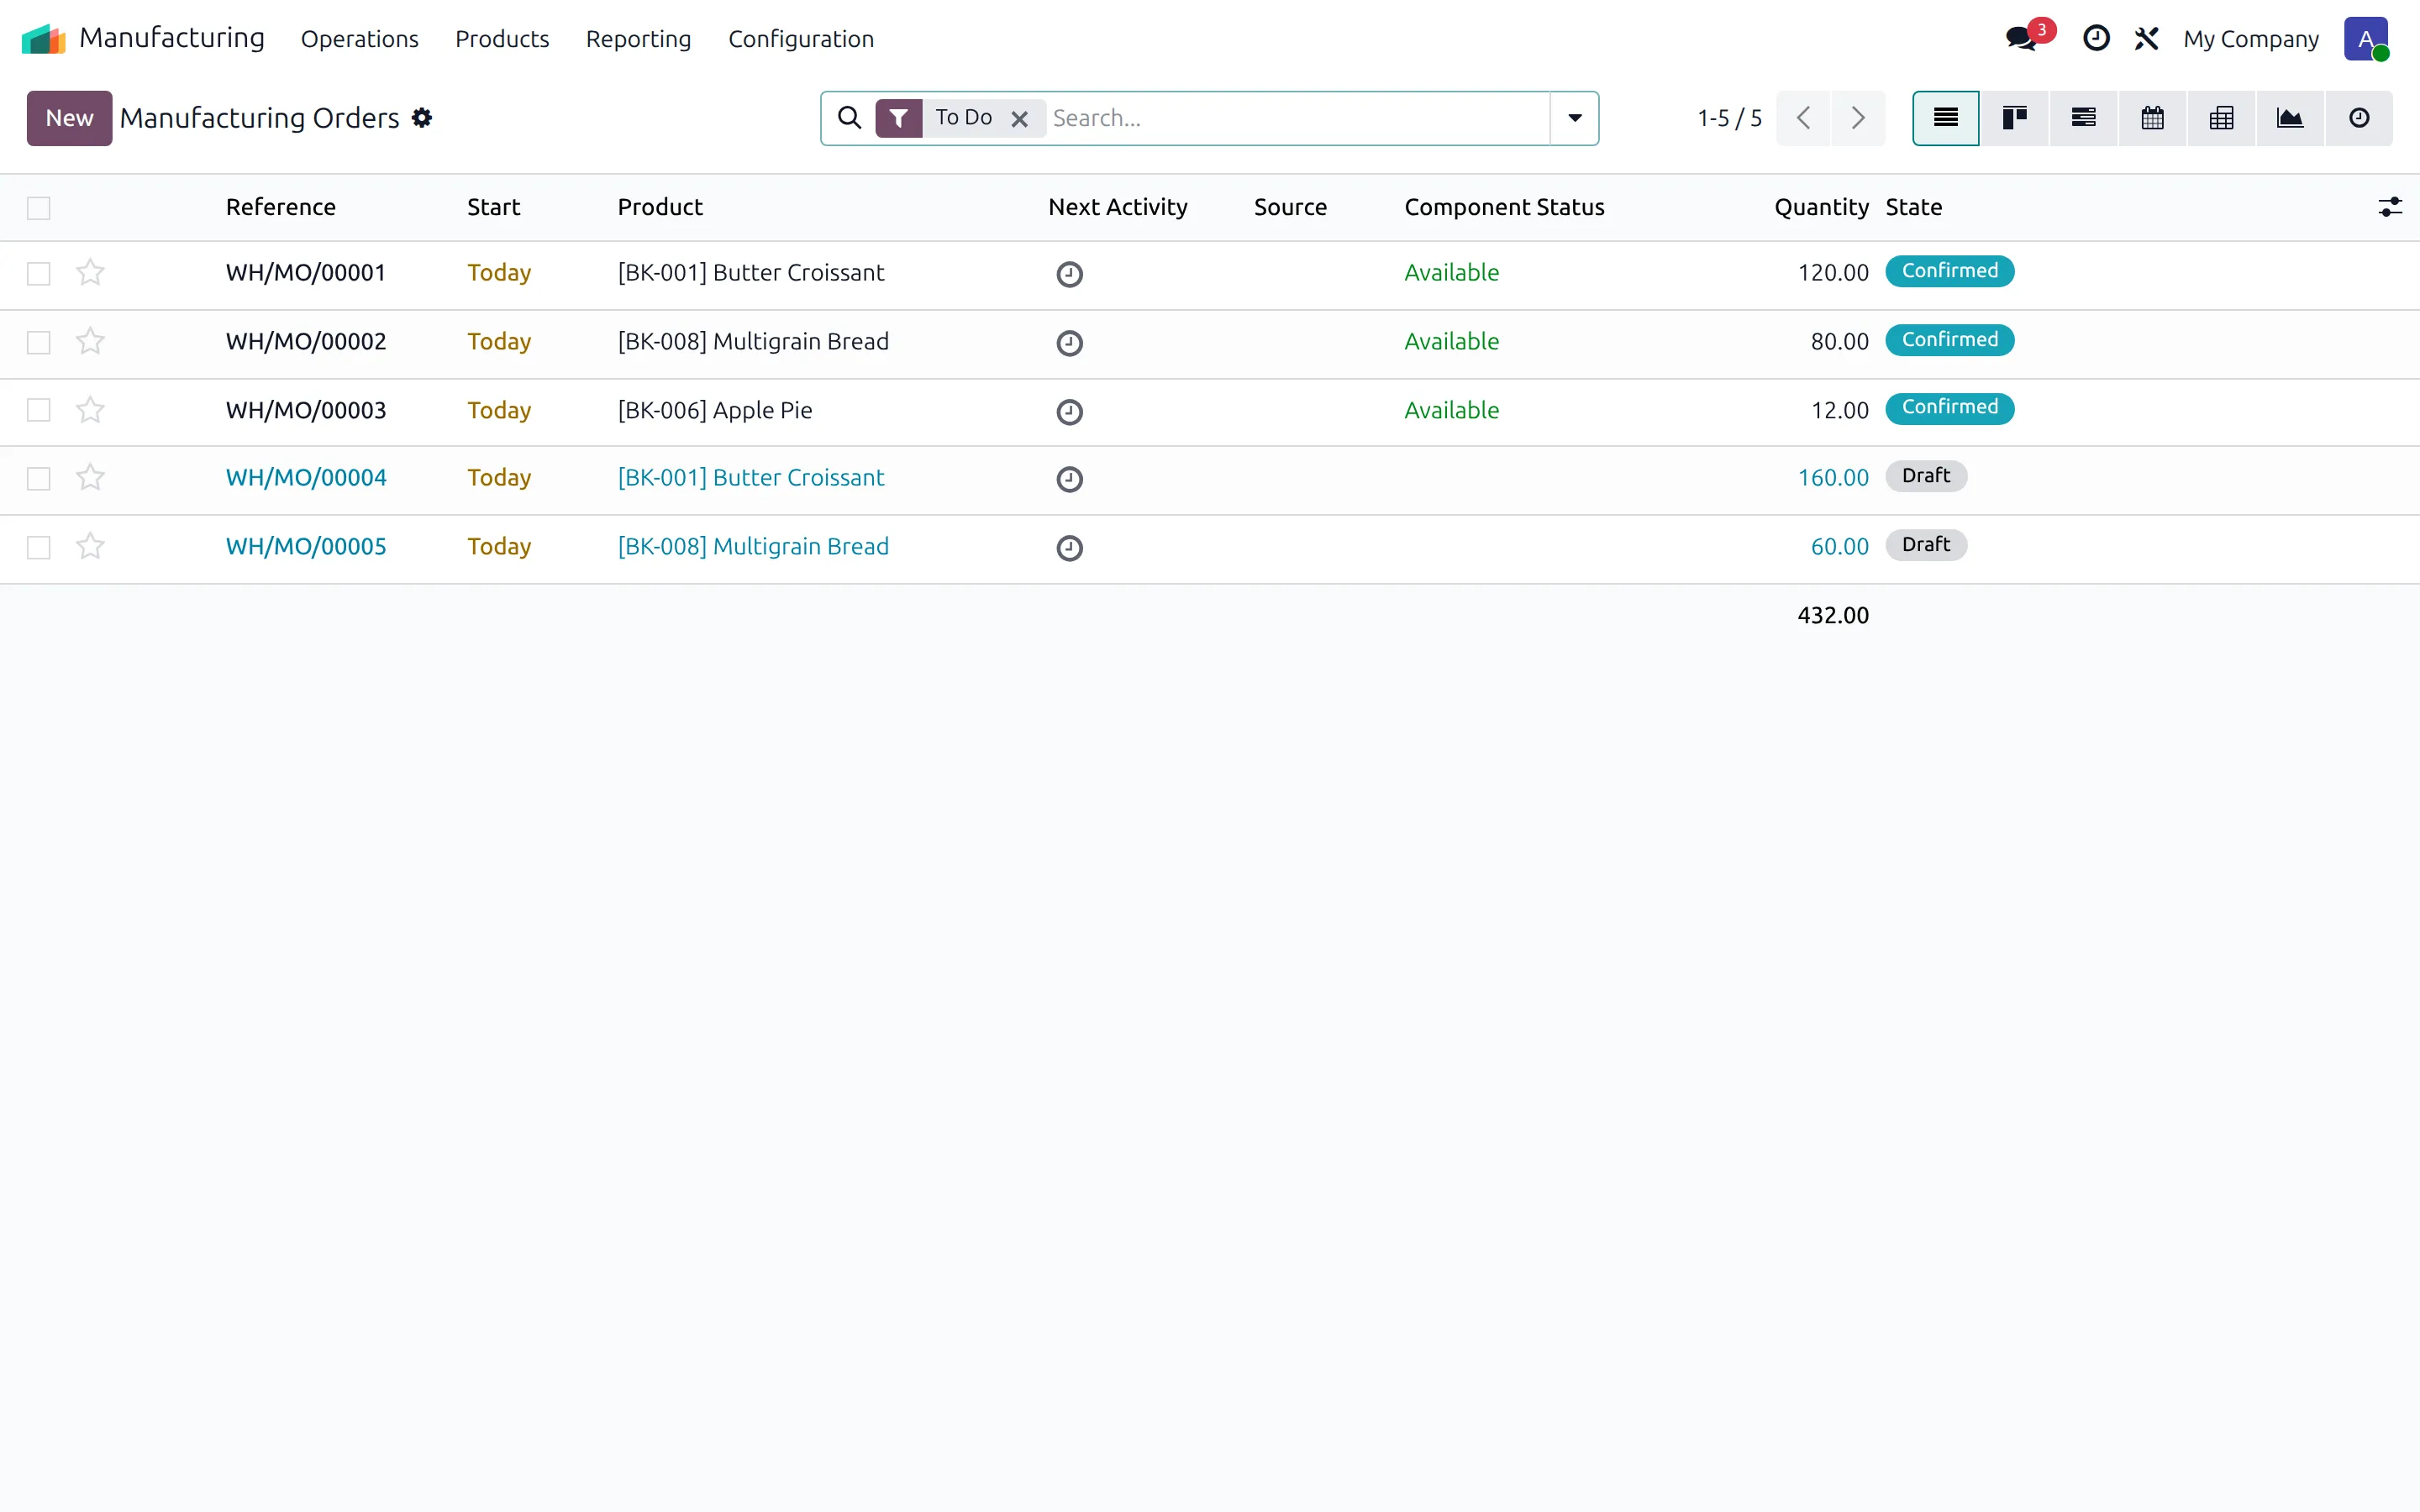Open the discuss messages icon with badge

[x=2029, y=38]
